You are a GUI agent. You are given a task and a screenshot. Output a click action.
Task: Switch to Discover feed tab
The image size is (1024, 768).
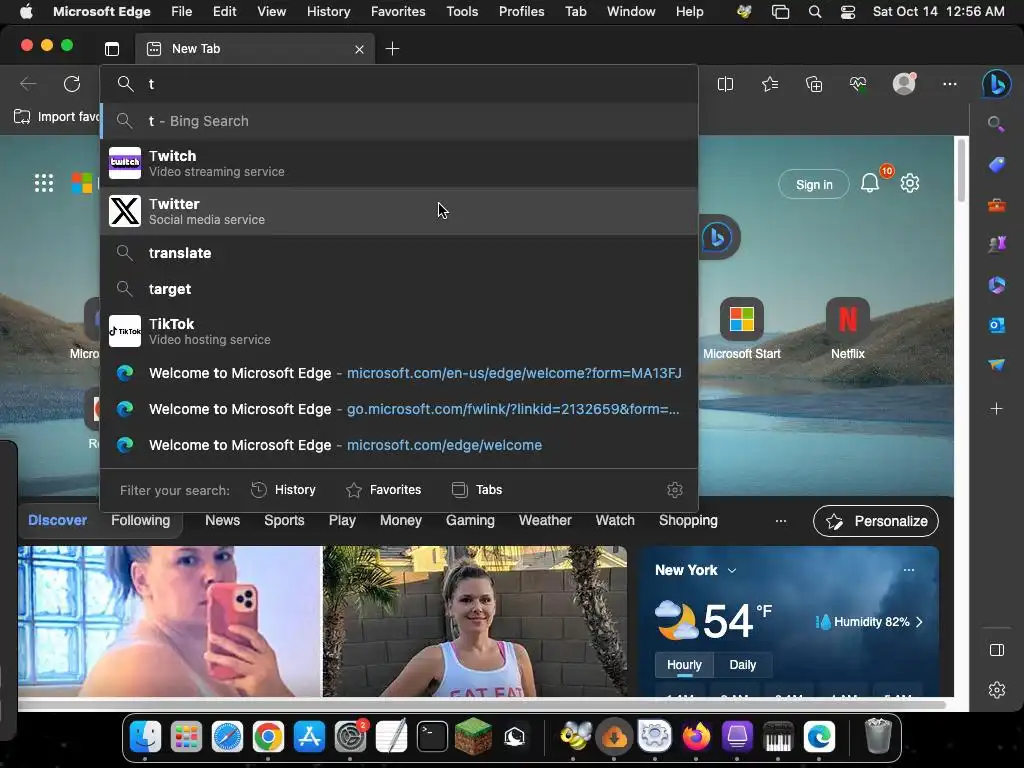57,520
